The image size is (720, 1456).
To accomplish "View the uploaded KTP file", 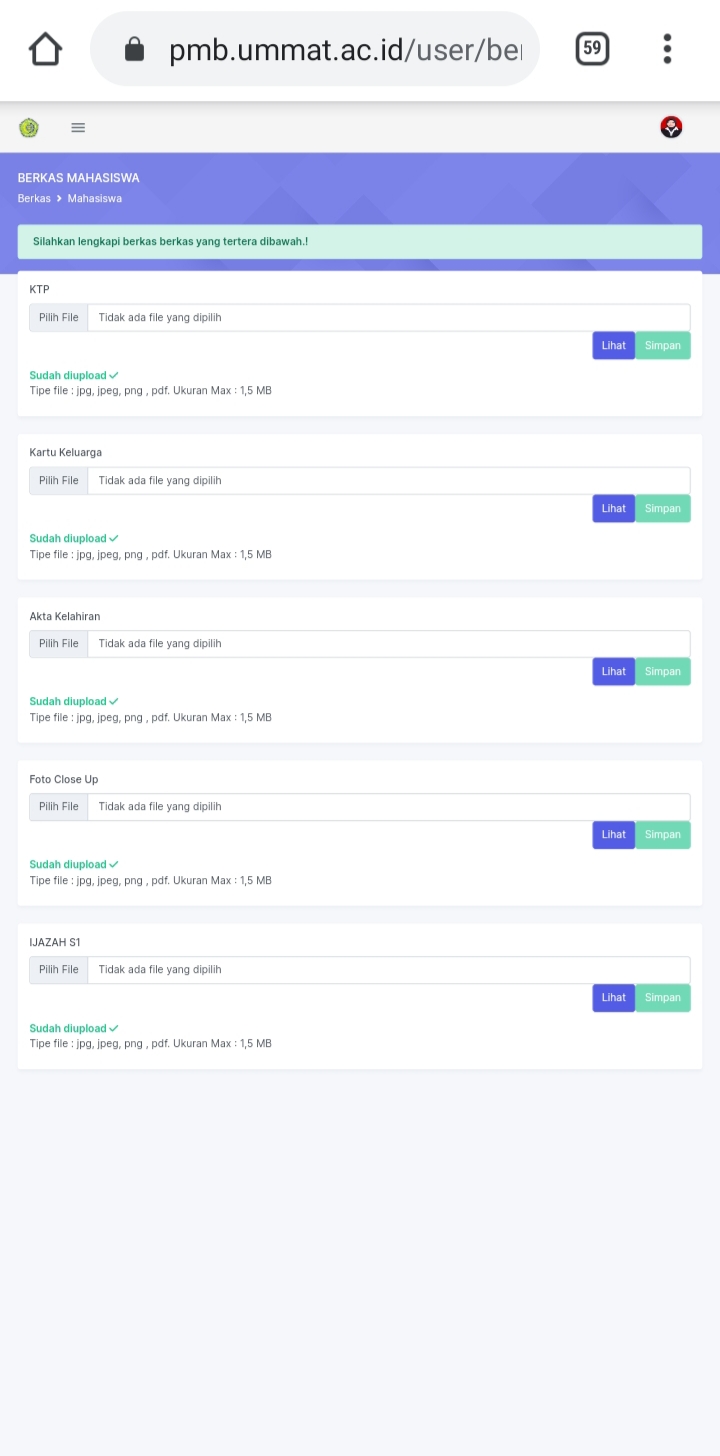I will coord(613,346).
